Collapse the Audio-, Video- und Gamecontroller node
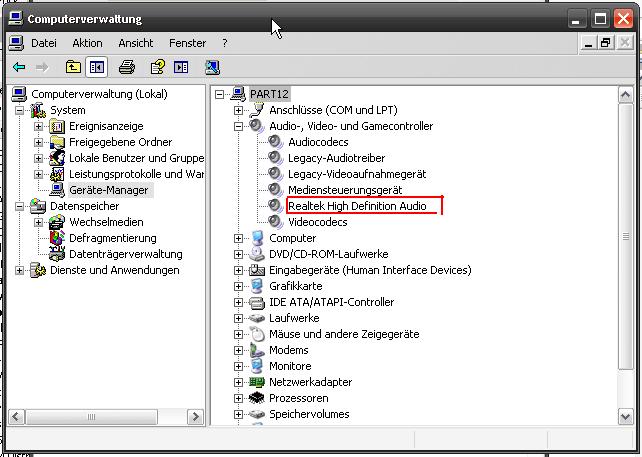 [x=239, y=126]
